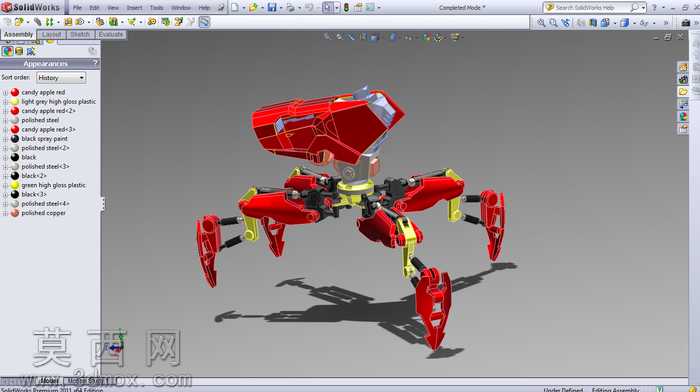This screenshot has width=700, height=392.
Task: Expand the light grey high gloss plastic node
Action: (x=5, y=102)
